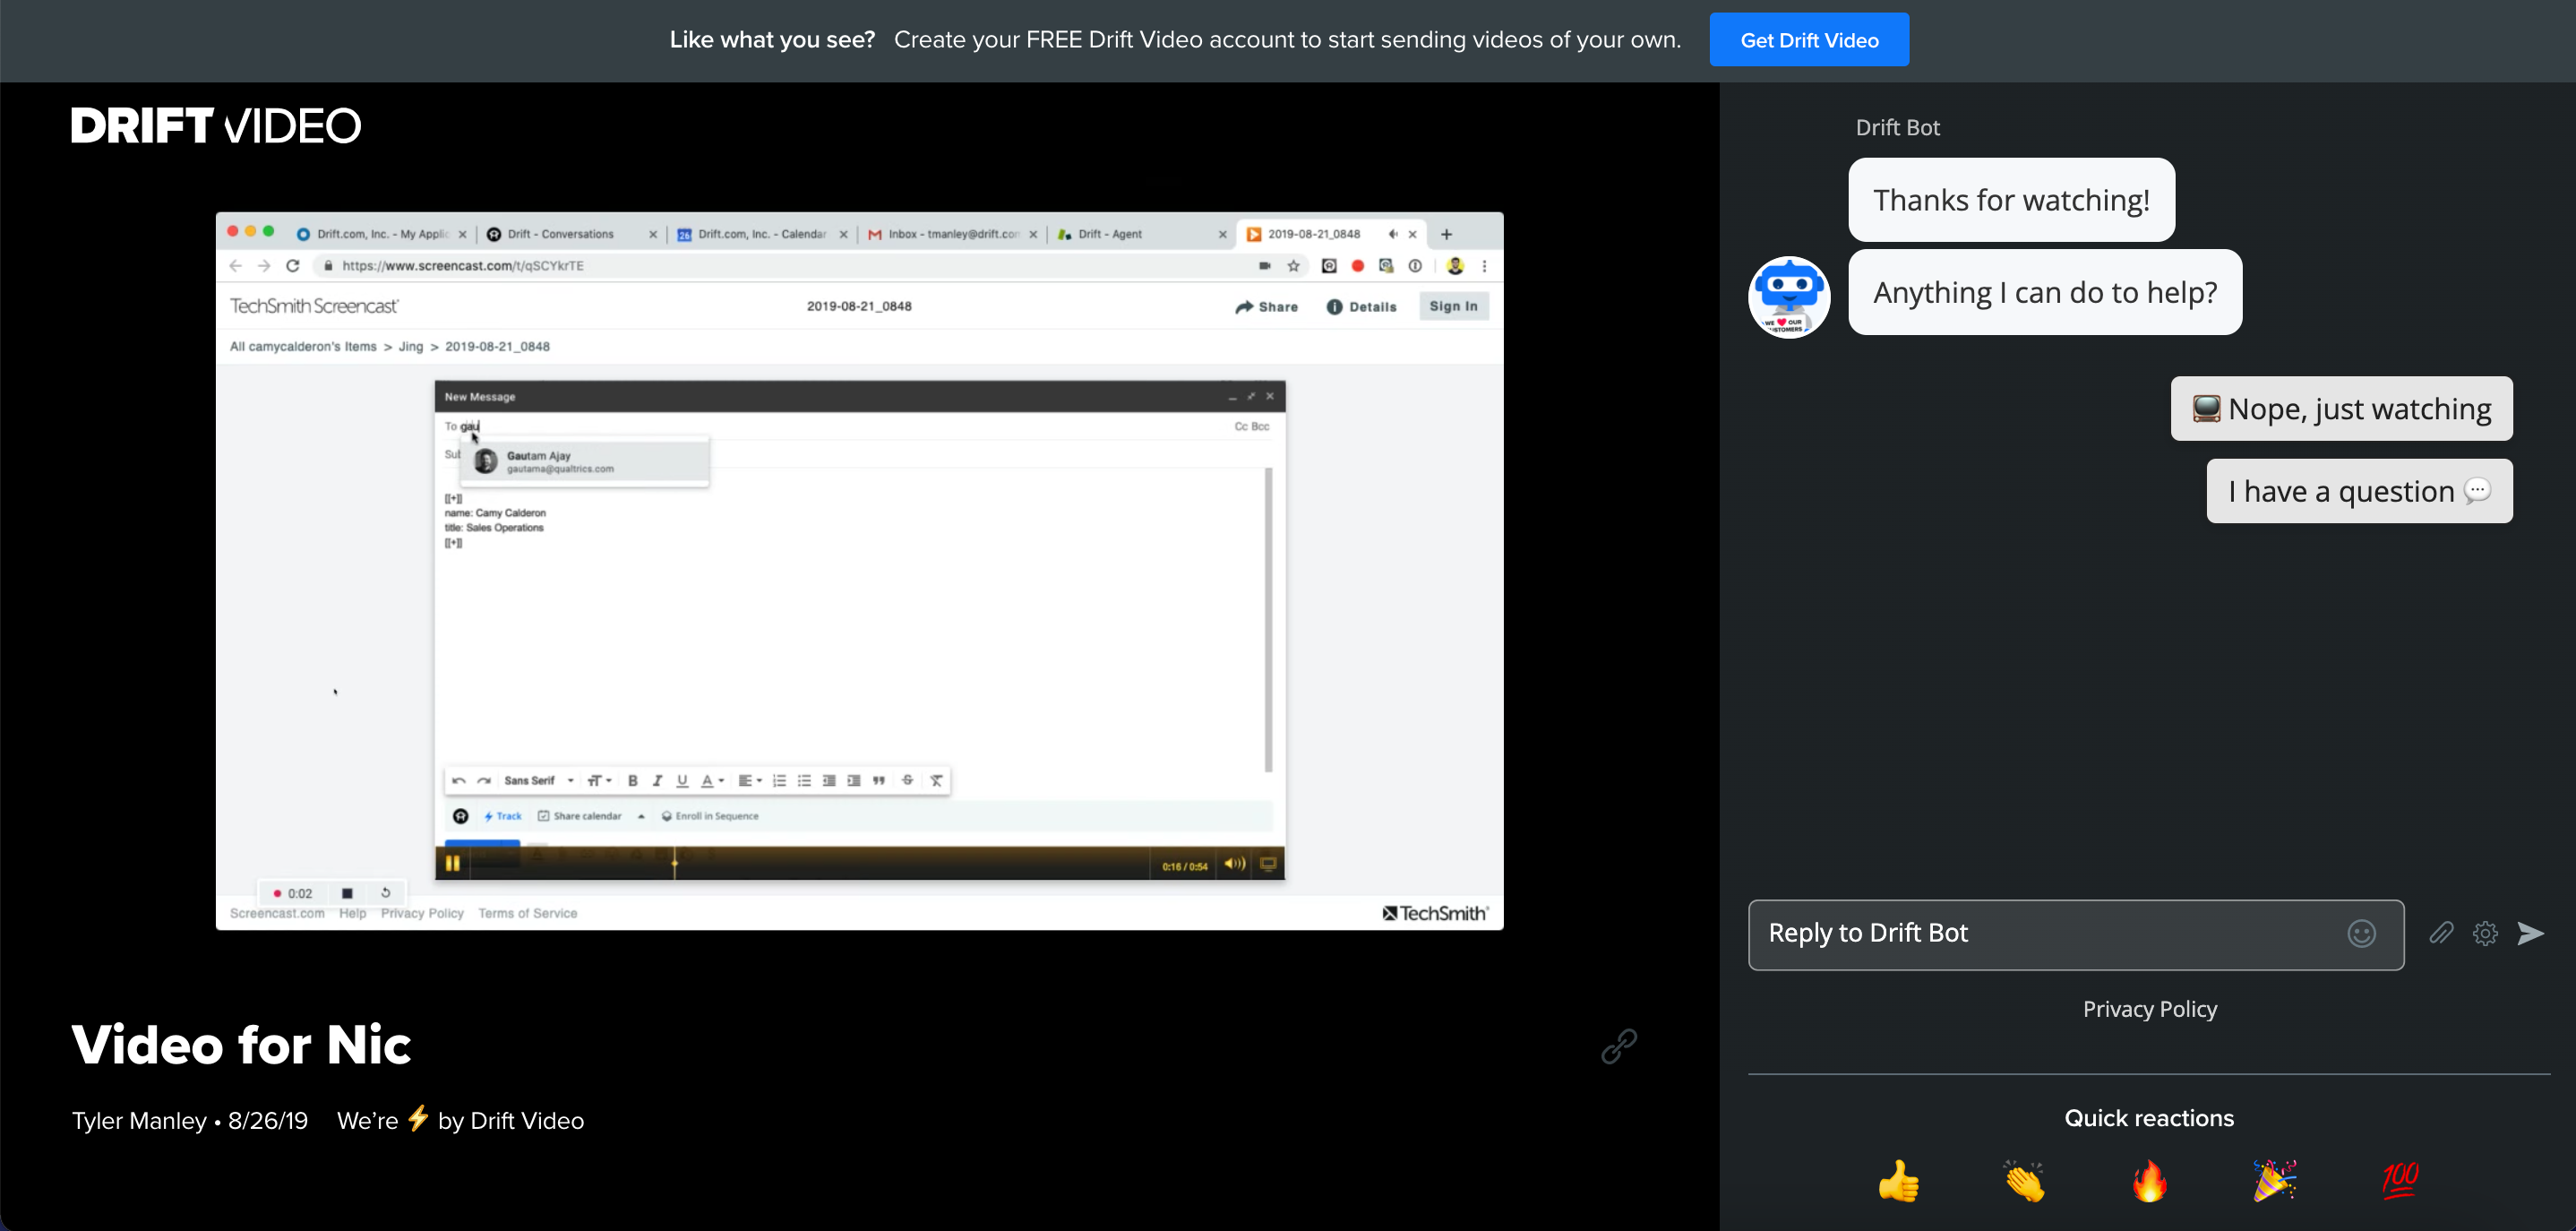Send party popper quick reaction

click(2275, 1181)
